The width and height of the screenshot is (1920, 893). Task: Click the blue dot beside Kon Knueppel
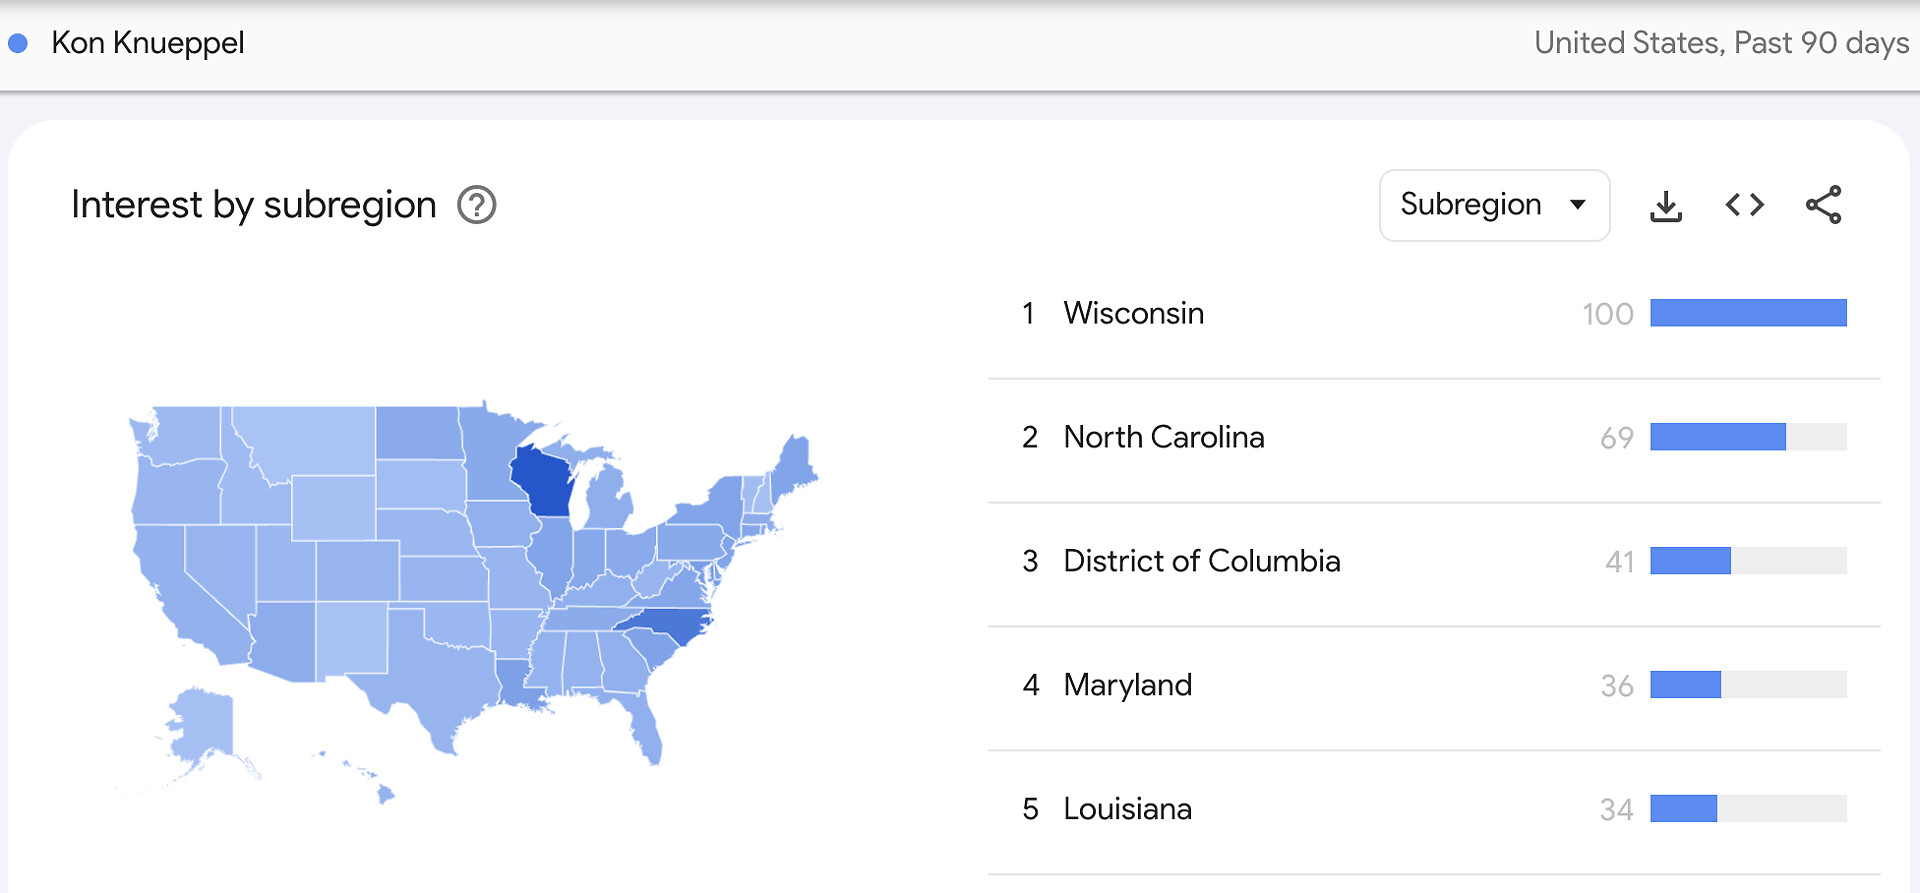tap(18, 44)
